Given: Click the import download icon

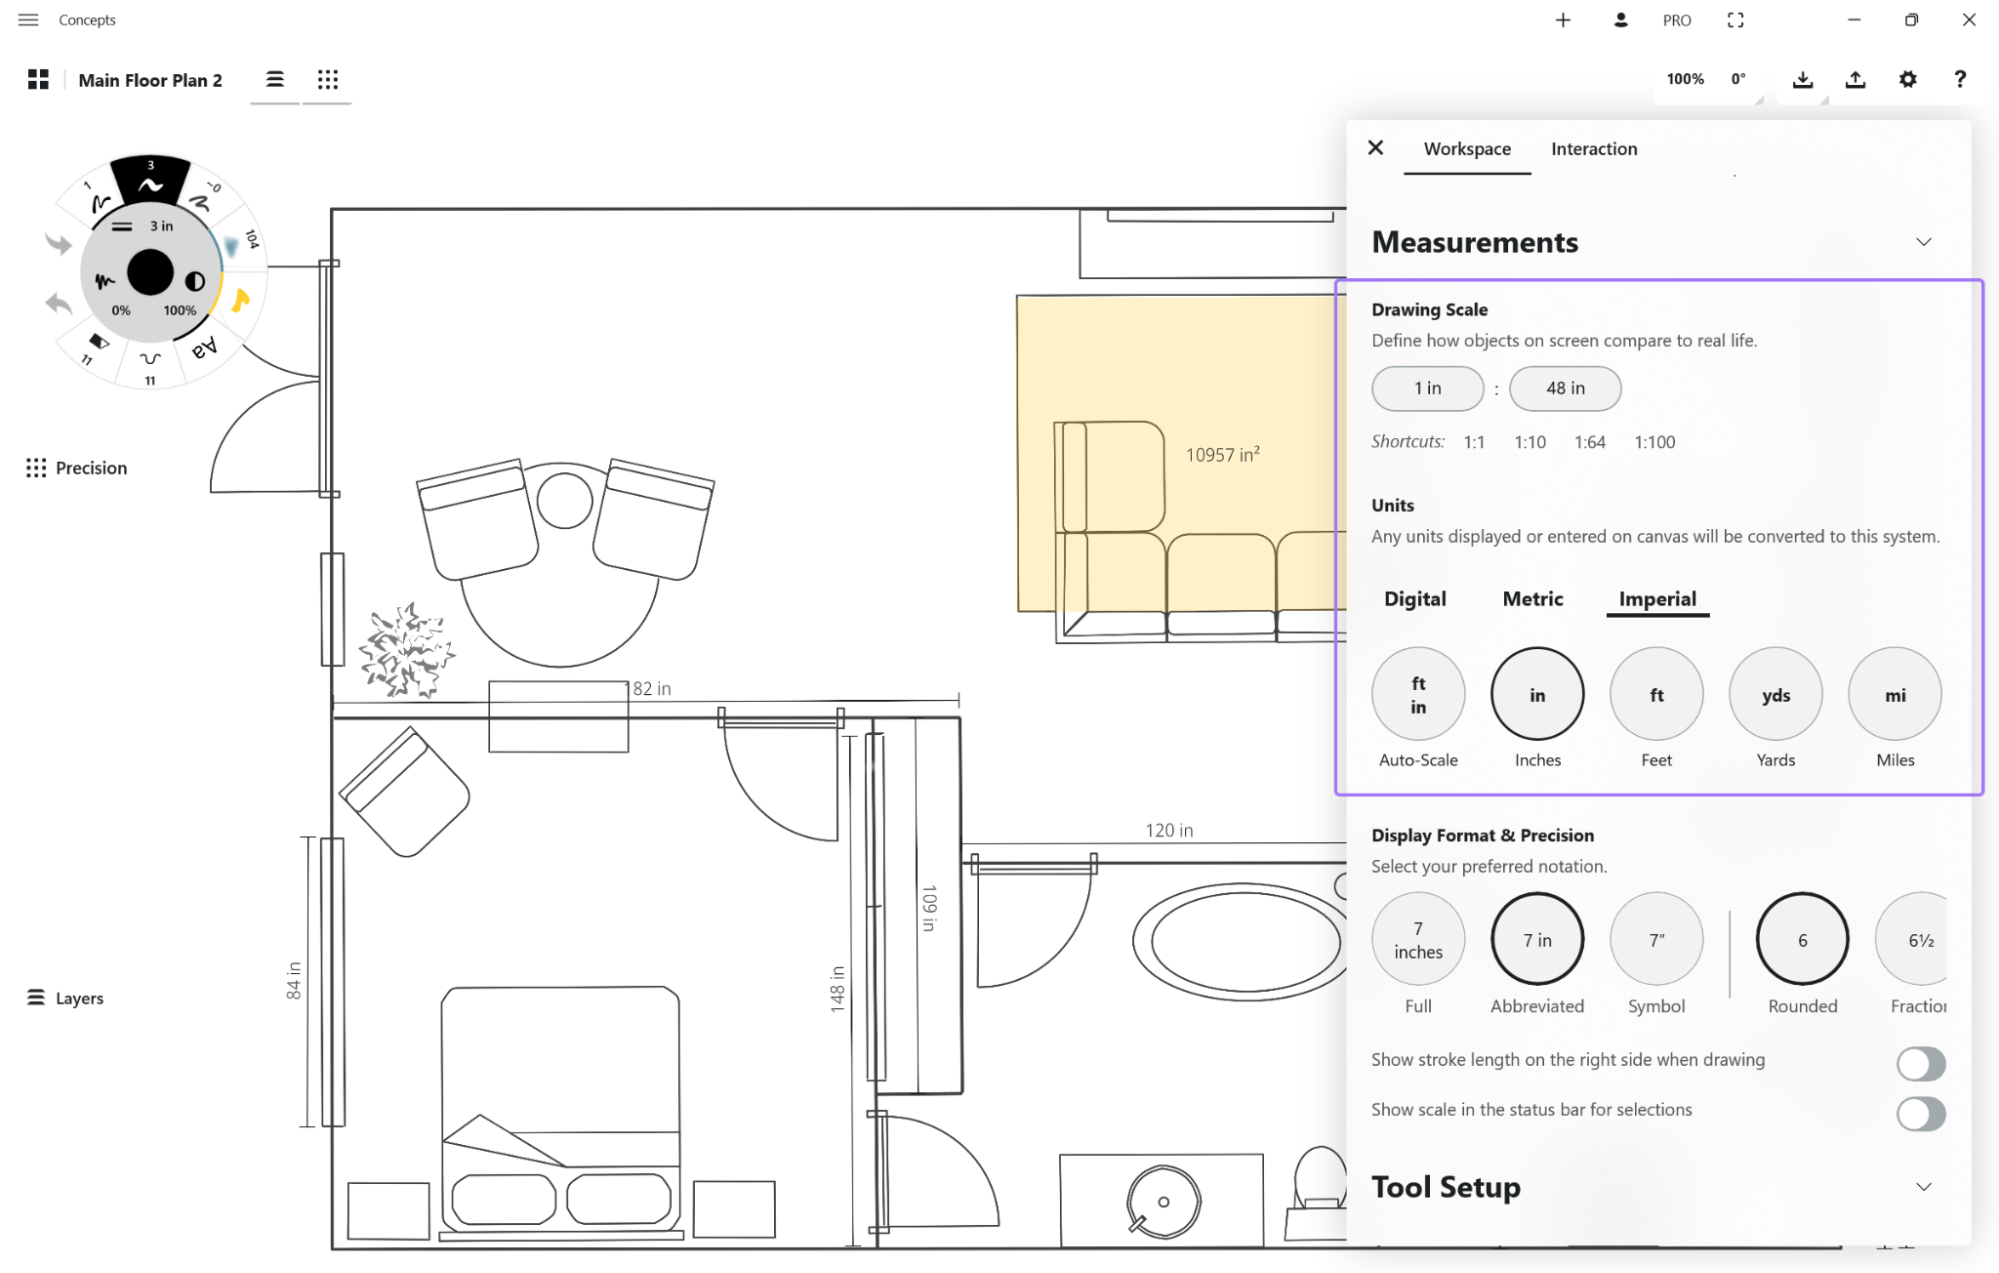Looking at the screenshot, I should tap(1802, 79).
